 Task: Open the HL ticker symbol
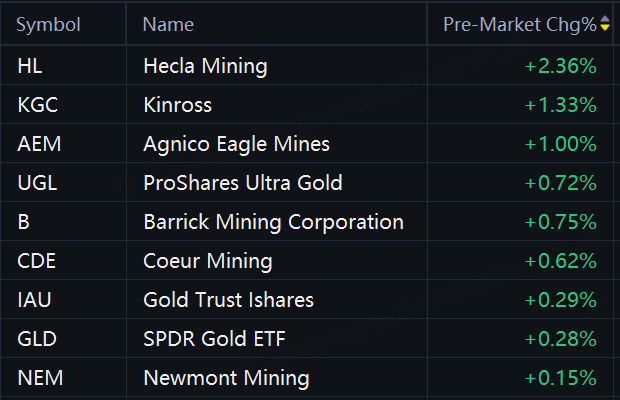(x=30, y=67)
